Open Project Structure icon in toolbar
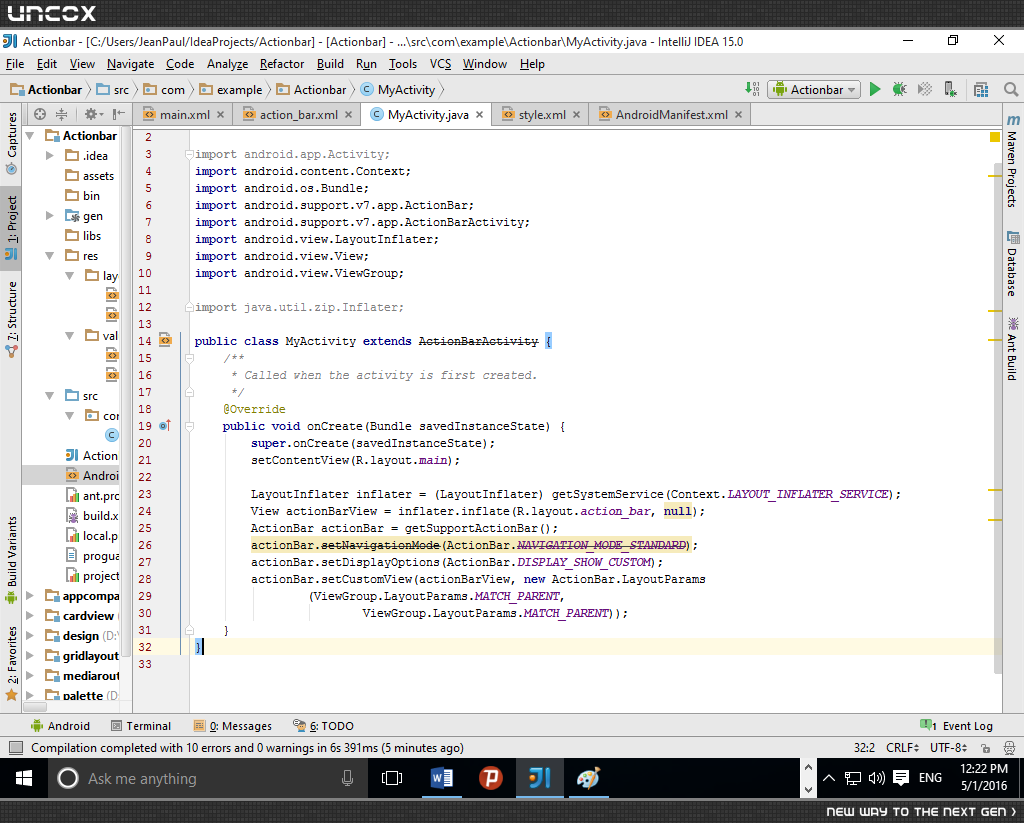This screenshot has width=1024, height=823. 981,89
